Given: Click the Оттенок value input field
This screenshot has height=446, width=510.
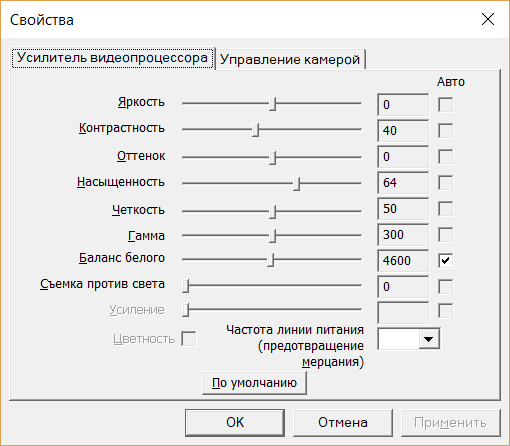Looking at the screenshot, I should pyautogui.click(x=403, y=157).
